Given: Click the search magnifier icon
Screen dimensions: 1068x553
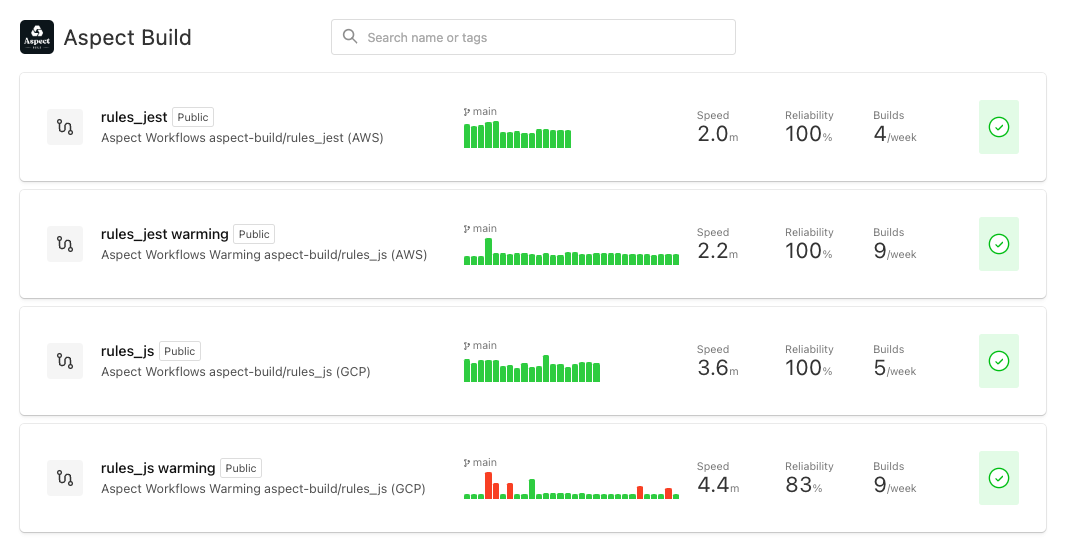Looking at the screenshot, I should [x=350, y=37].
